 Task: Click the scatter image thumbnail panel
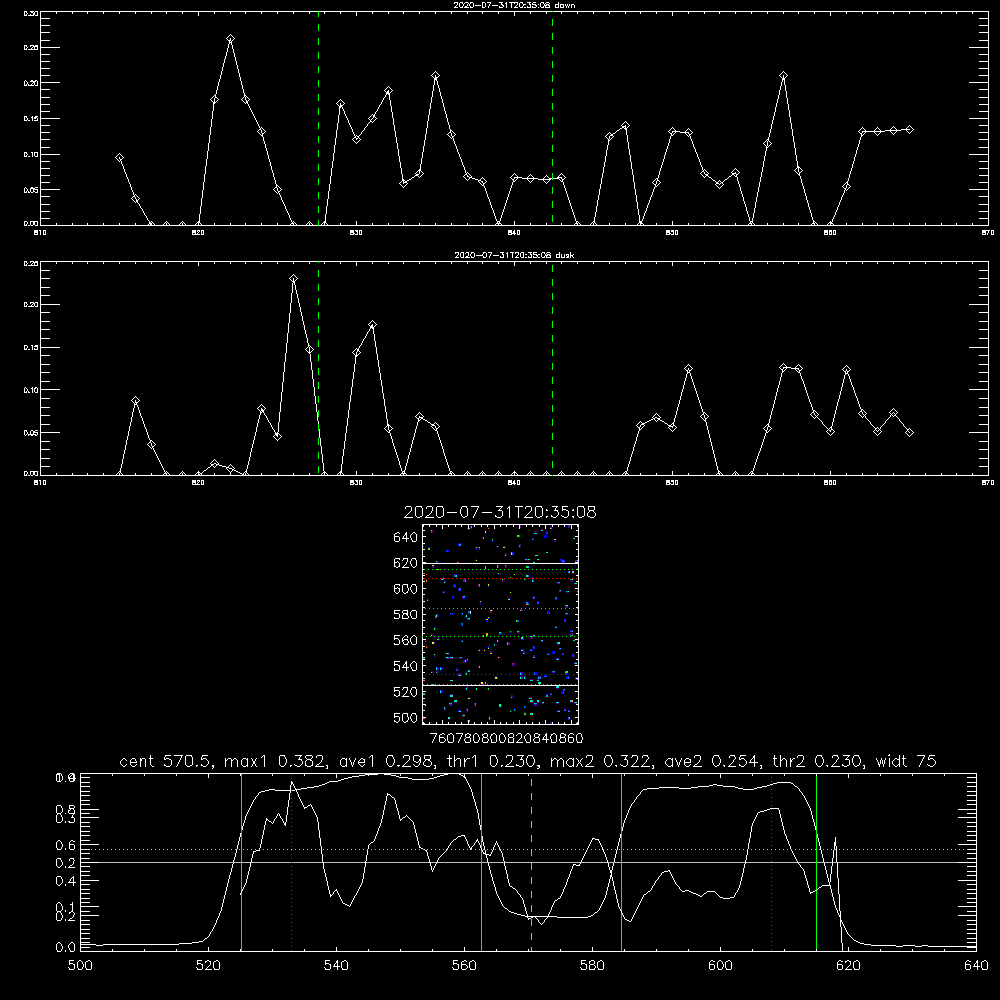point(501,624)
